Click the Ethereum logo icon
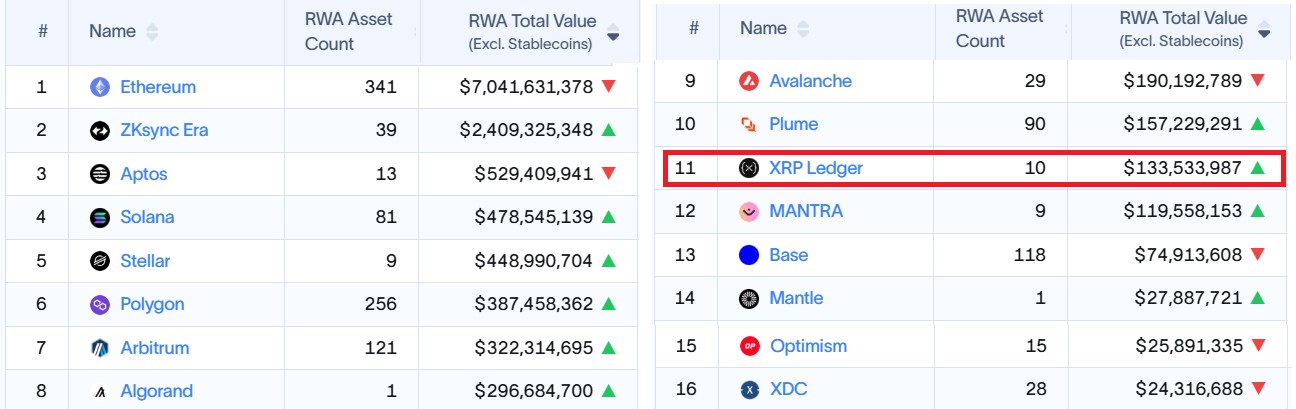Viewport: 1296px width, 409px height. coord(100,87)
